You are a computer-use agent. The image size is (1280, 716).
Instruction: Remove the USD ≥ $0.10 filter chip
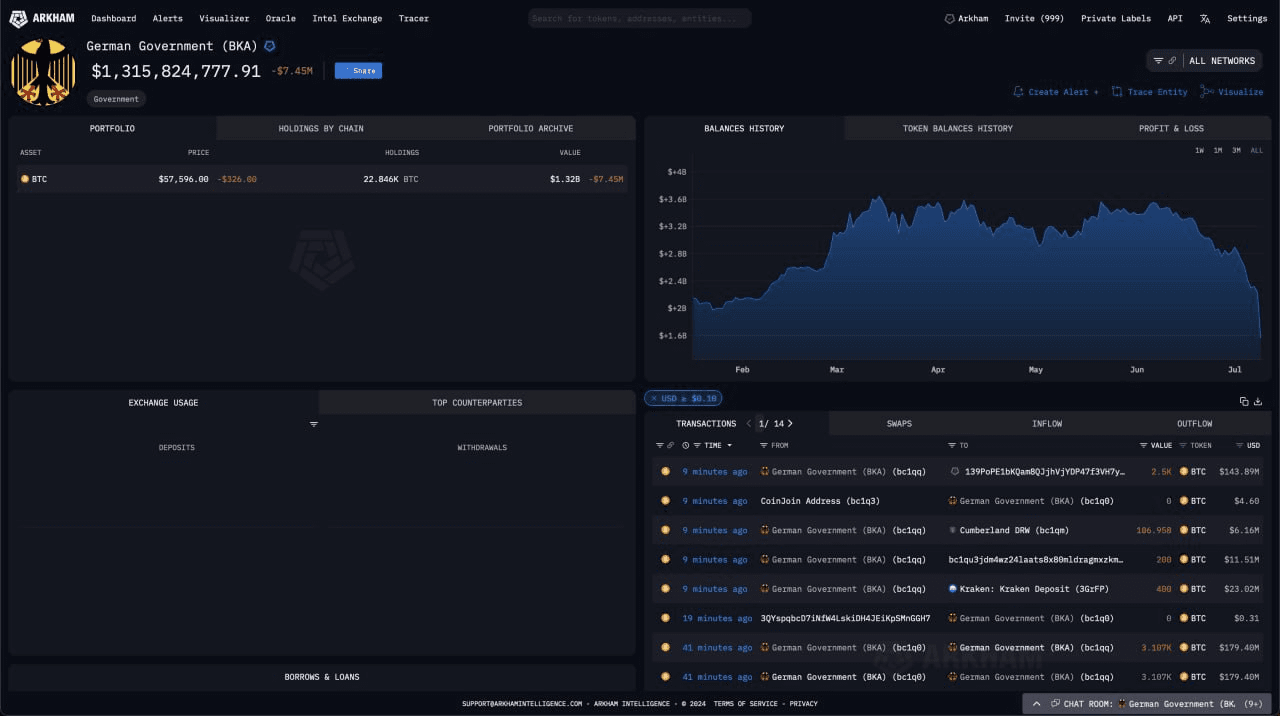(x=654, y=398)
